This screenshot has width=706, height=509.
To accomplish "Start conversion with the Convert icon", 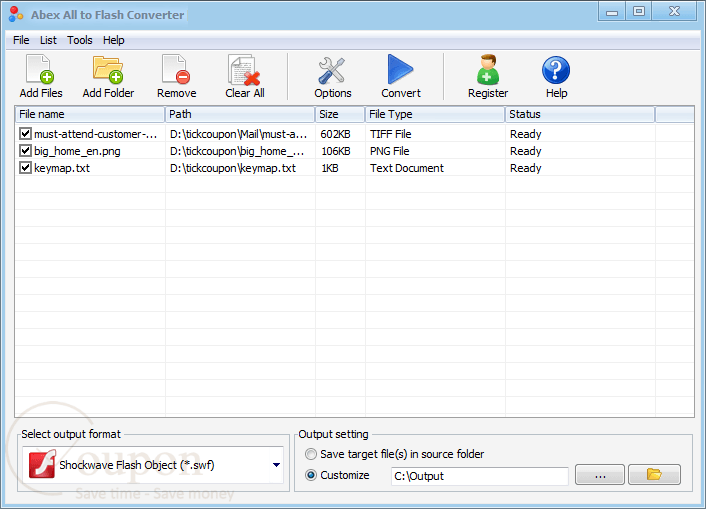I will point(400,69).
